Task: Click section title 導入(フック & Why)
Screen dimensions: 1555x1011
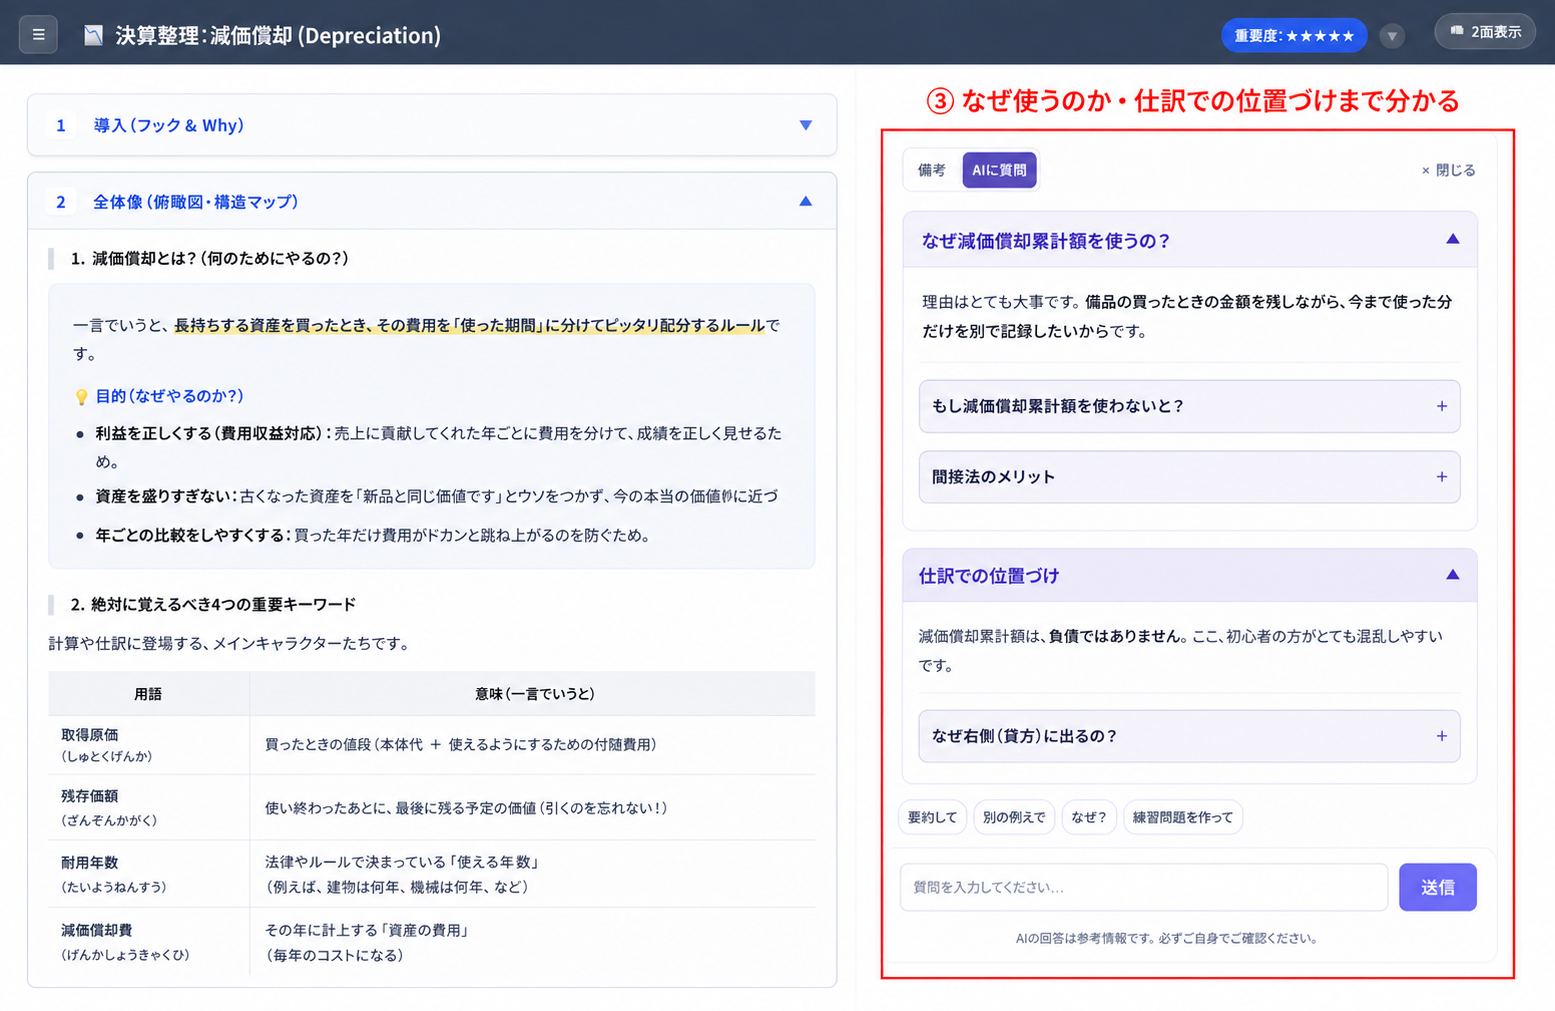Action: click(x=169, y=125)
